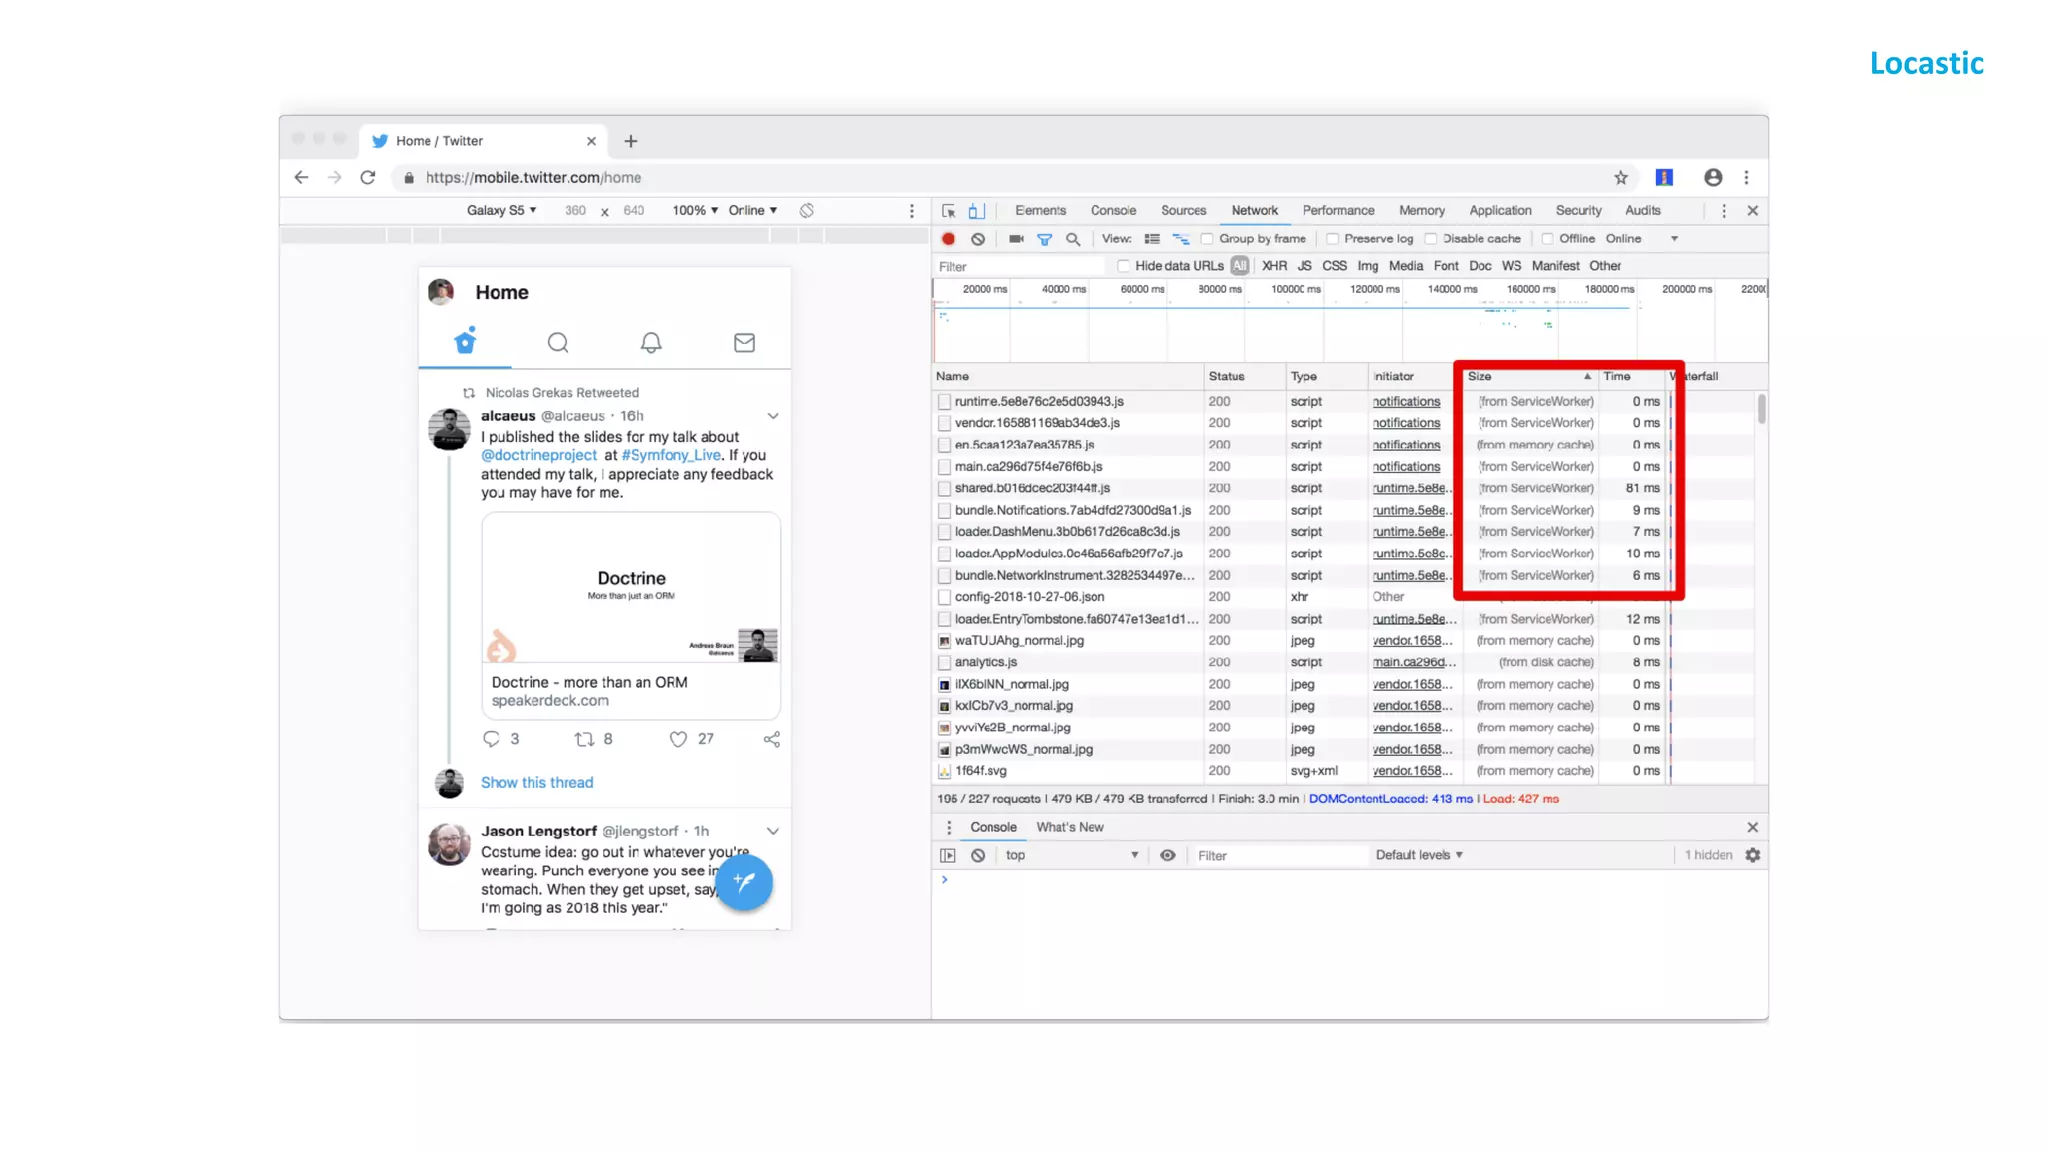The height and width of the screenshot is (1152, 2048).
Task: Toggle Hide data URLs checkbox
Action: pyautogui.click(x=1124, y=266)
